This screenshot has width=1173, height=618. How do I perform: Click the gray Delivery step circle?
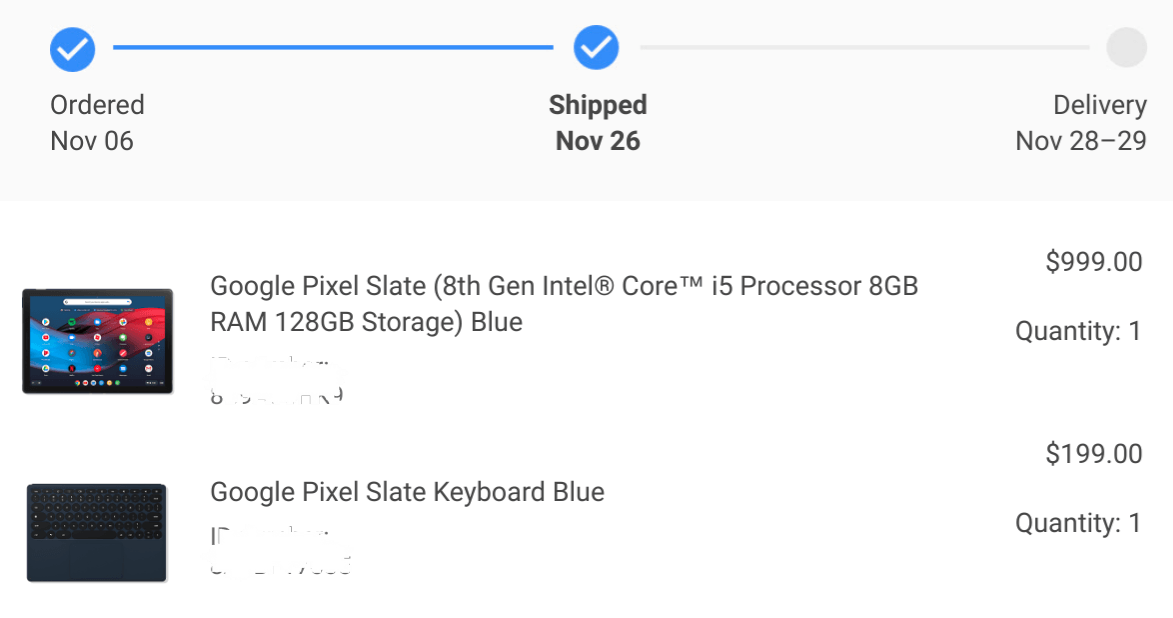tap(1126, 48)
